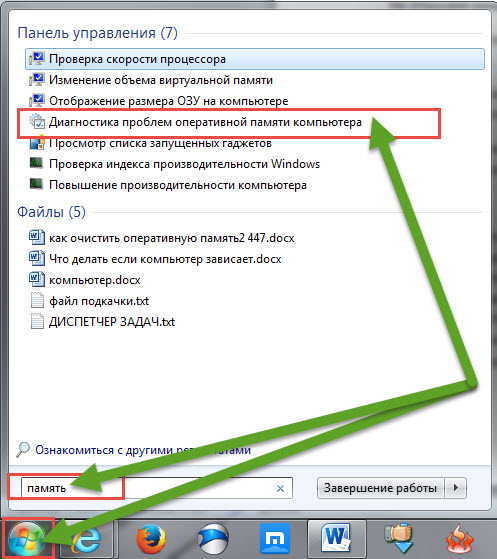
Task: Open the blue globe browser taskbar icon
Action: (x=213, y=540)
